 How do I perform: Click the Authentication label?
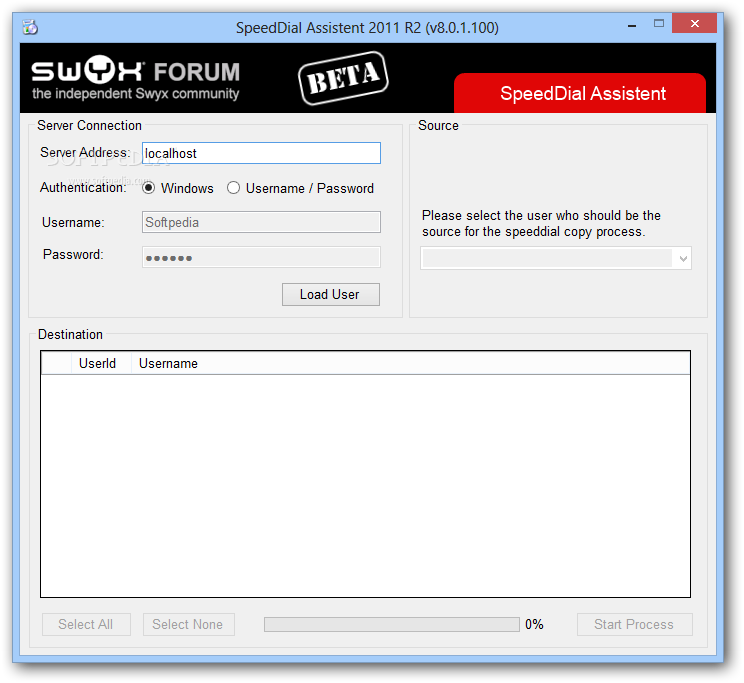click(x=83, y=187)
